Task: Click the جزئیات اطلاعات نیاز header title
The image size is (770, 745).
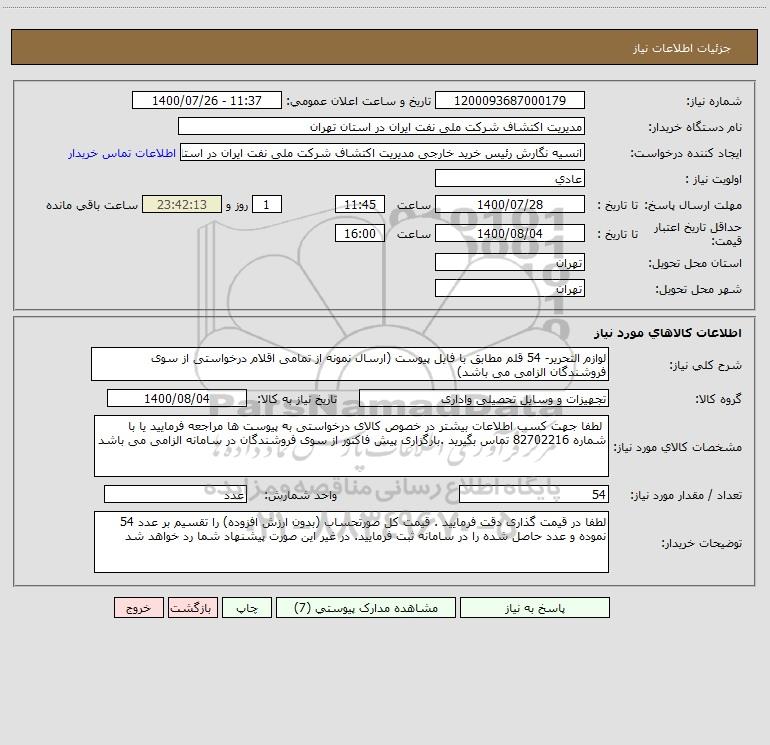Action: pos(682,48)
